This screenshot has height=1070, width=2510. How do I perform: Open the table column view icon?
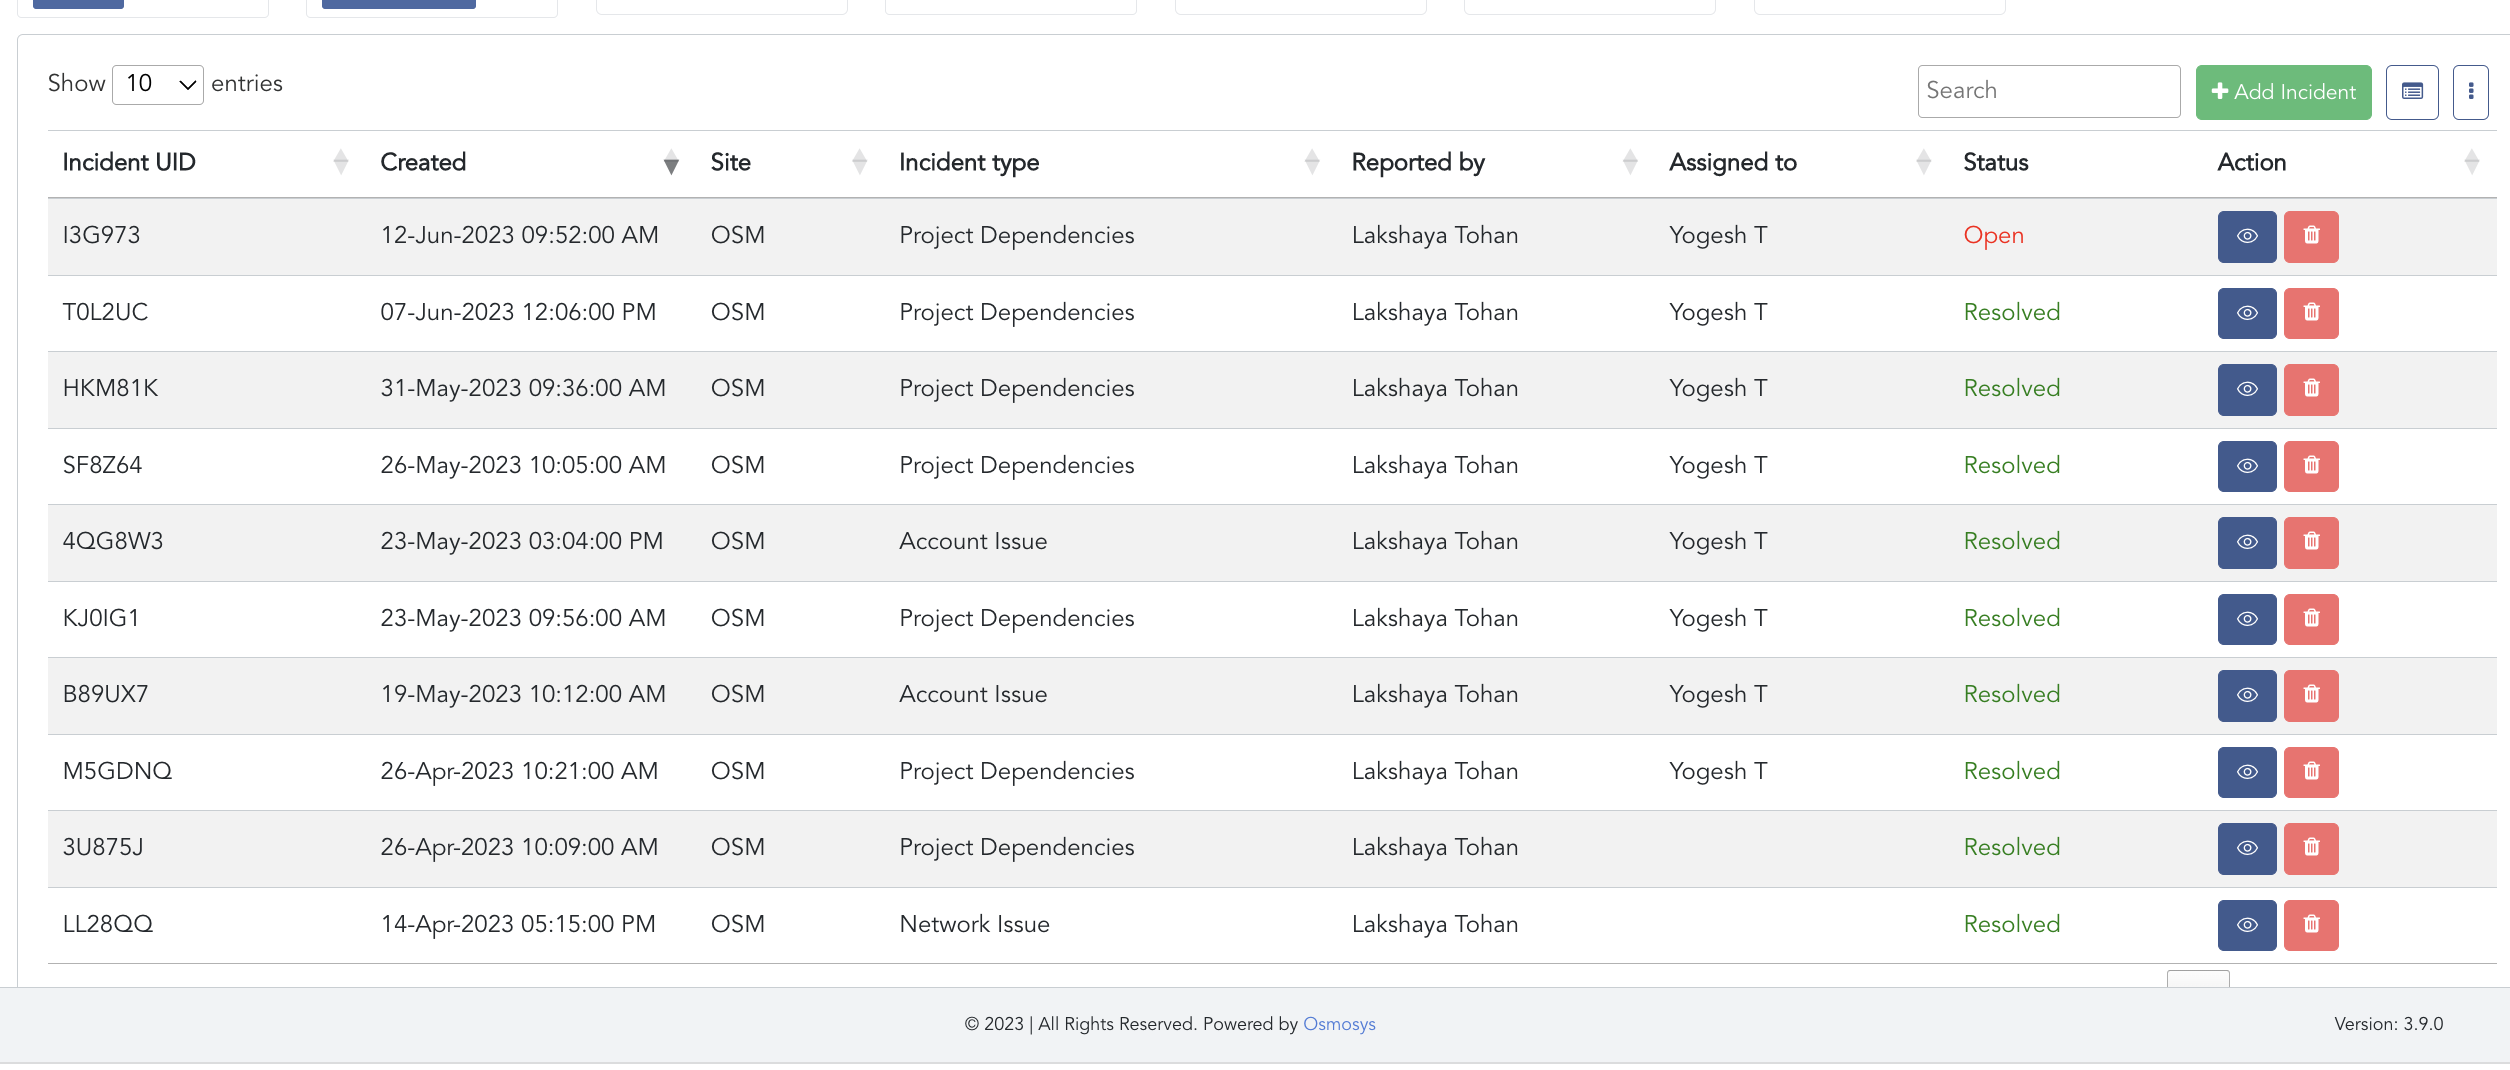point(2411,92)
